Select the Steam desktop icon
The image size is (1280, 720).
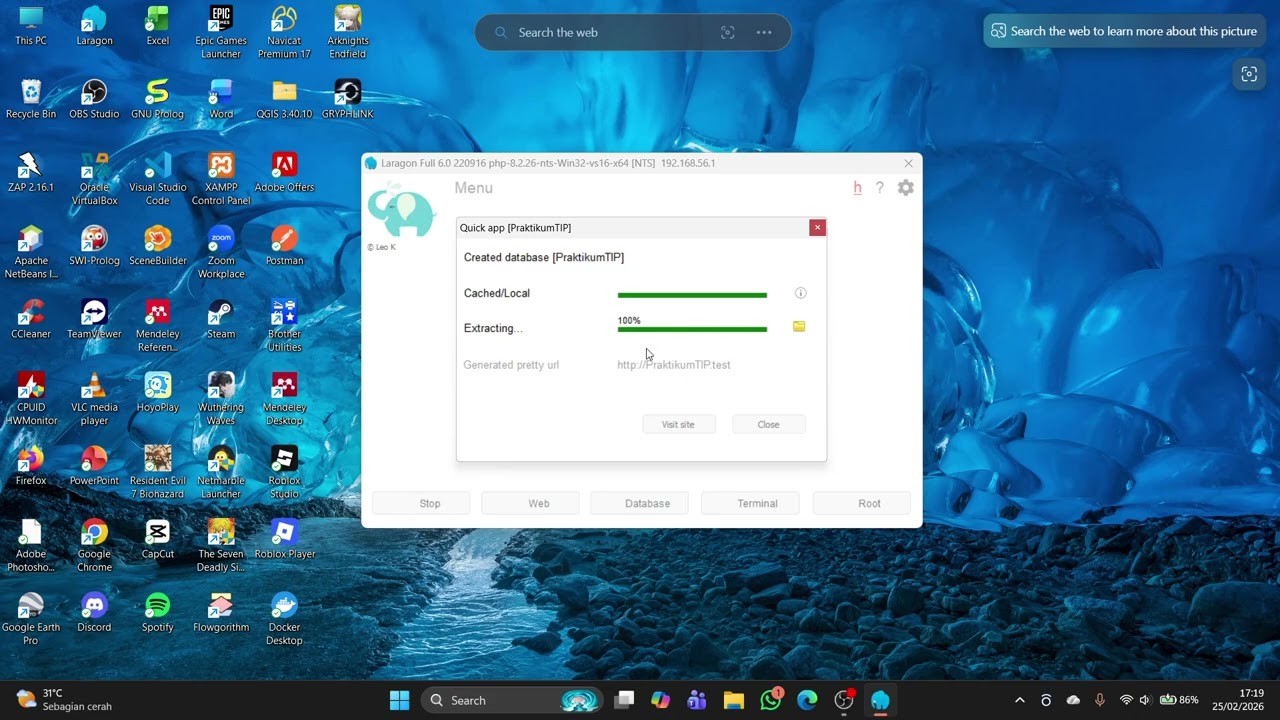tap(221, 319)
